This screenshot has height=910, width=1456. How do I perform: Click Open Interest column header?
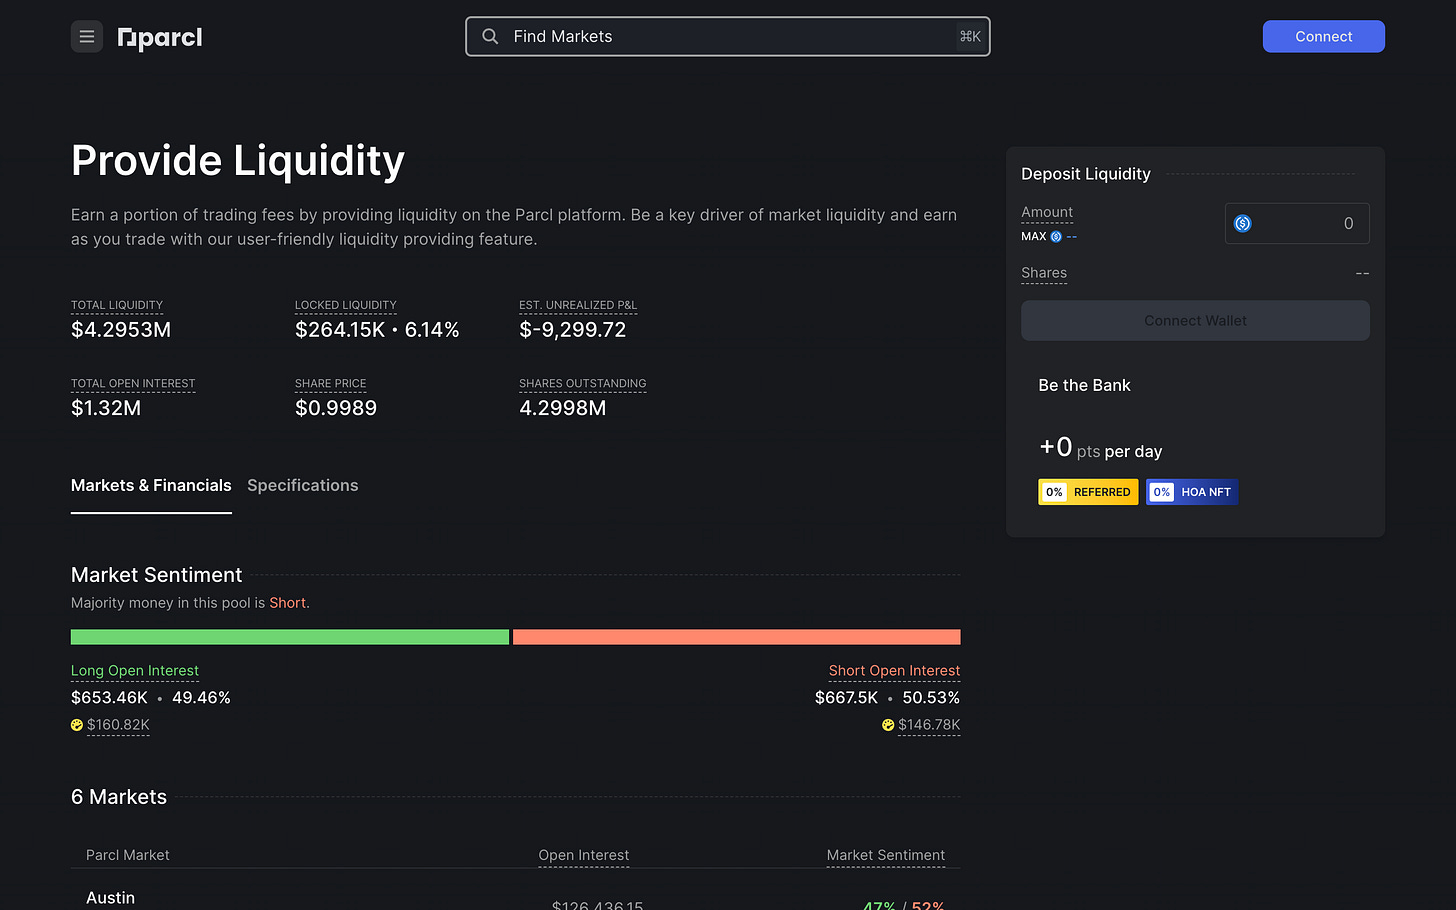coord(584,855)
